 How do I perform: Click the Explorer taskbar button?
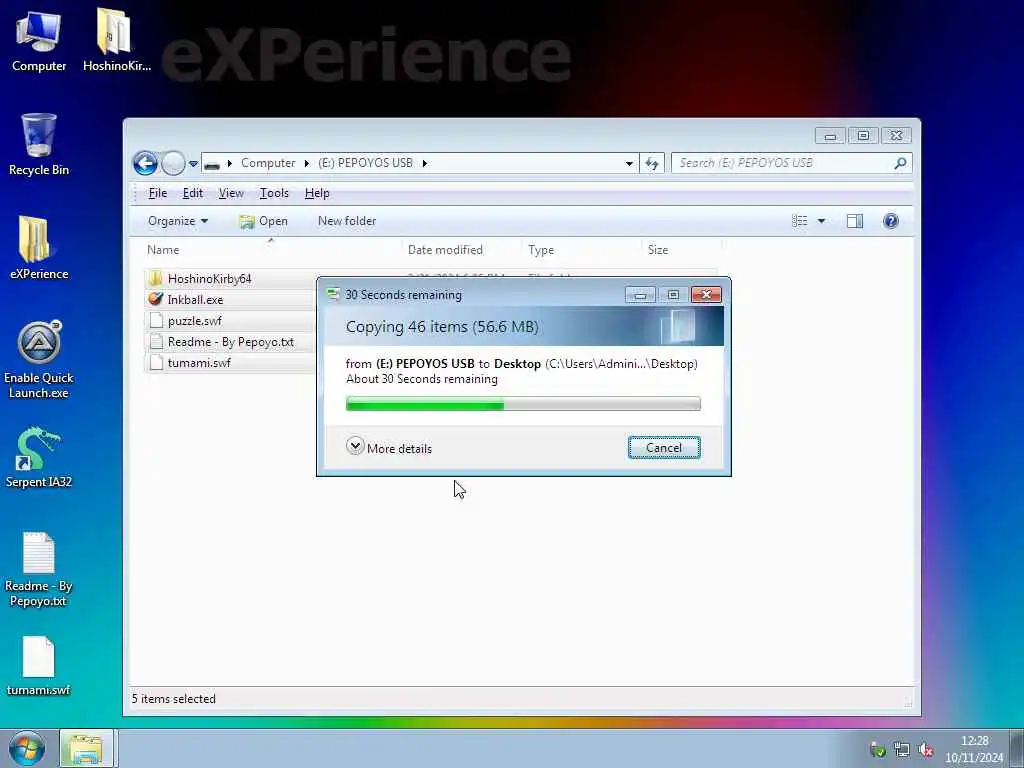coord(86,749)
